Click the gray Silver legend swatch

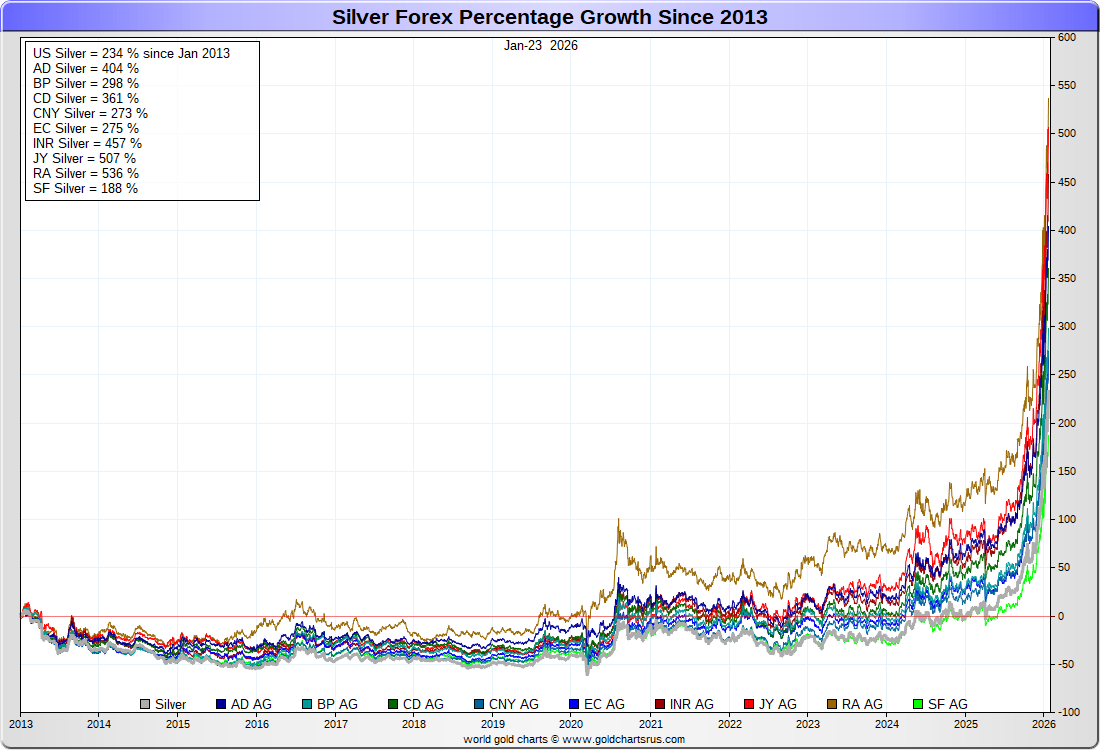click(x=145, y=705)
